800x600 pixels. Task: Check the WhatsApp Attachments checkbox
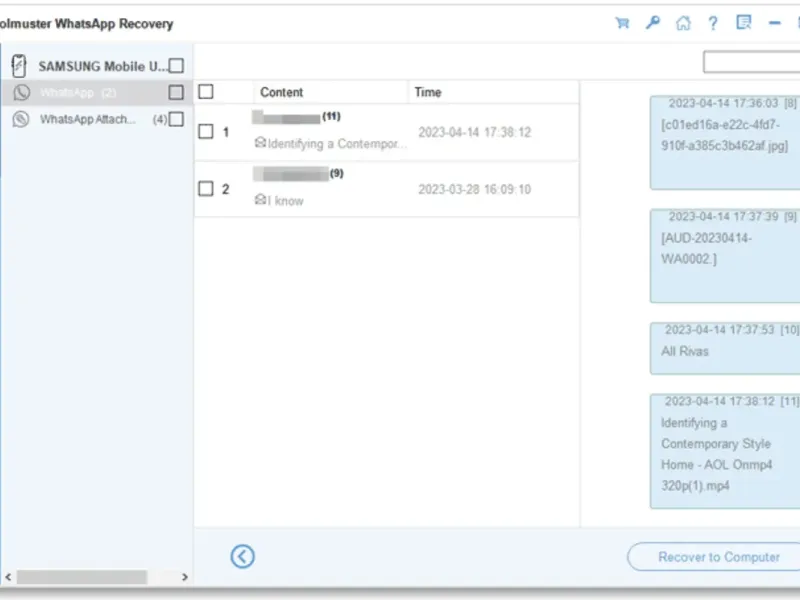coord(176,119)
